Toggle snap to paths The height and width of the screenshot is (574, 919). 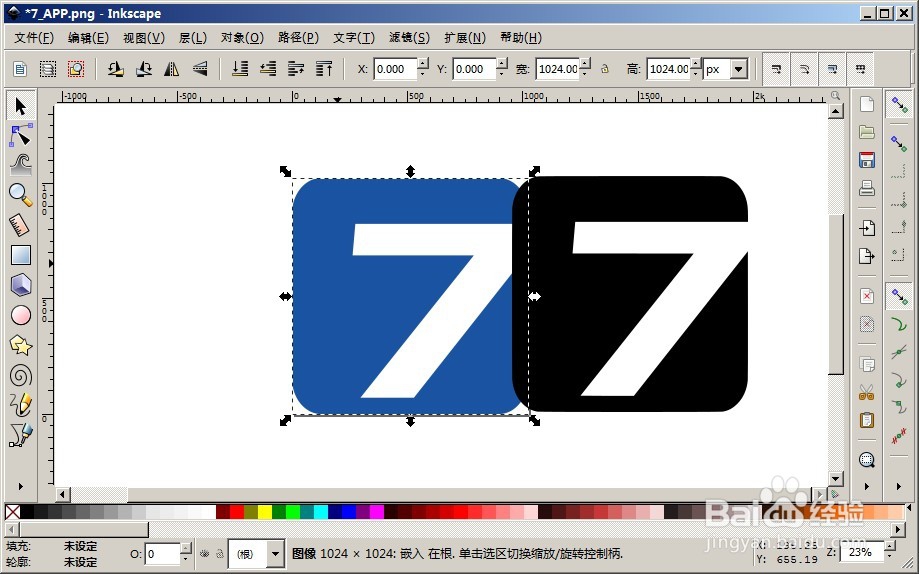[898, 325]
